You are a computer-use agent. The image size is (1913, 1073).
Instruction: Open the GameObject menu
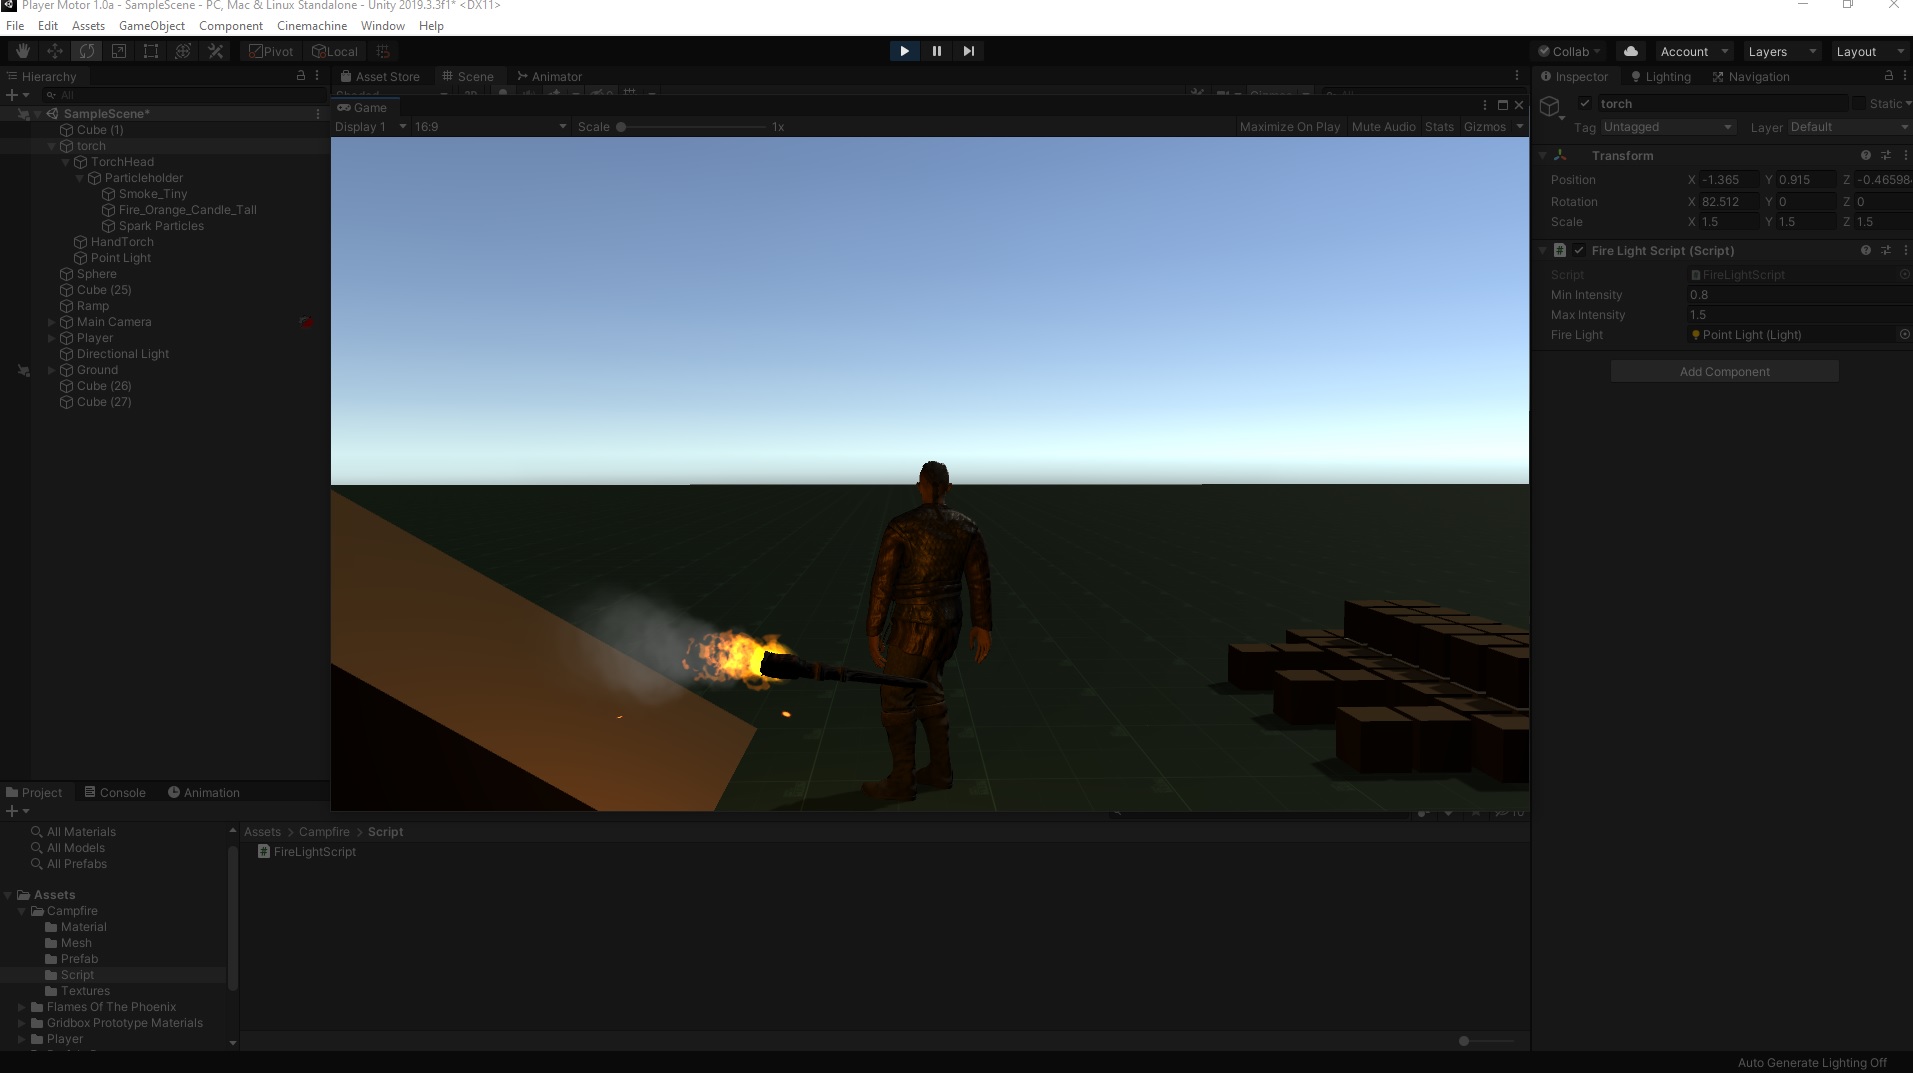[152, 25]
